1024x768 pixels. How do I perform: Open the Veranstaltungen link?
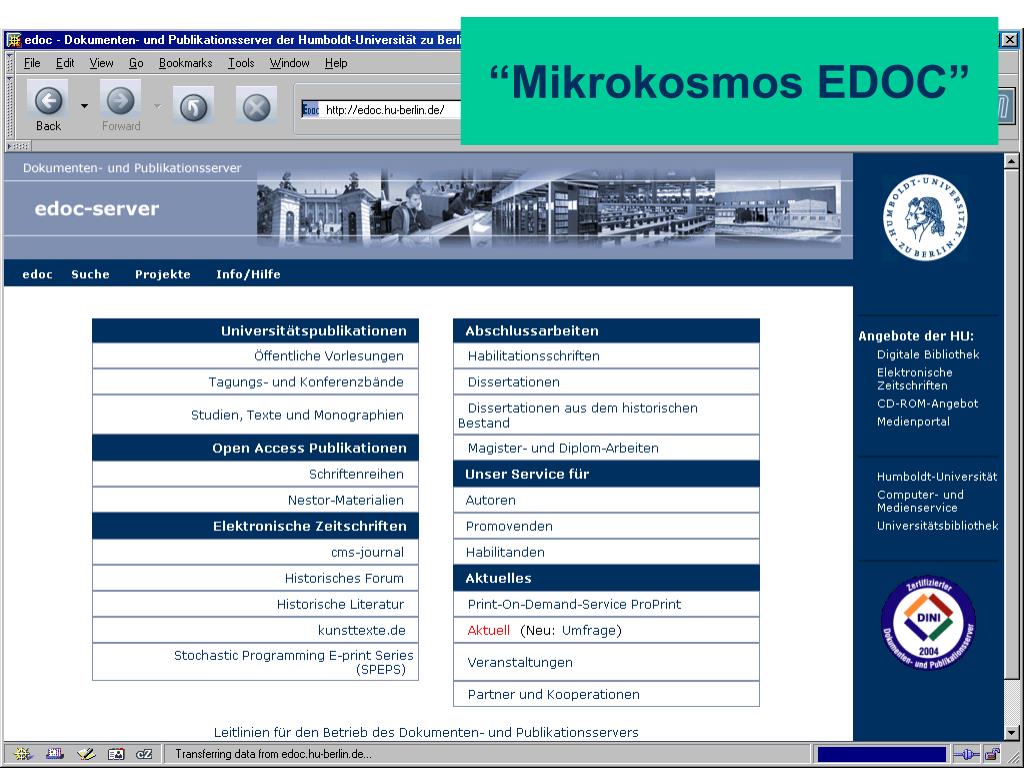[520, 662]
